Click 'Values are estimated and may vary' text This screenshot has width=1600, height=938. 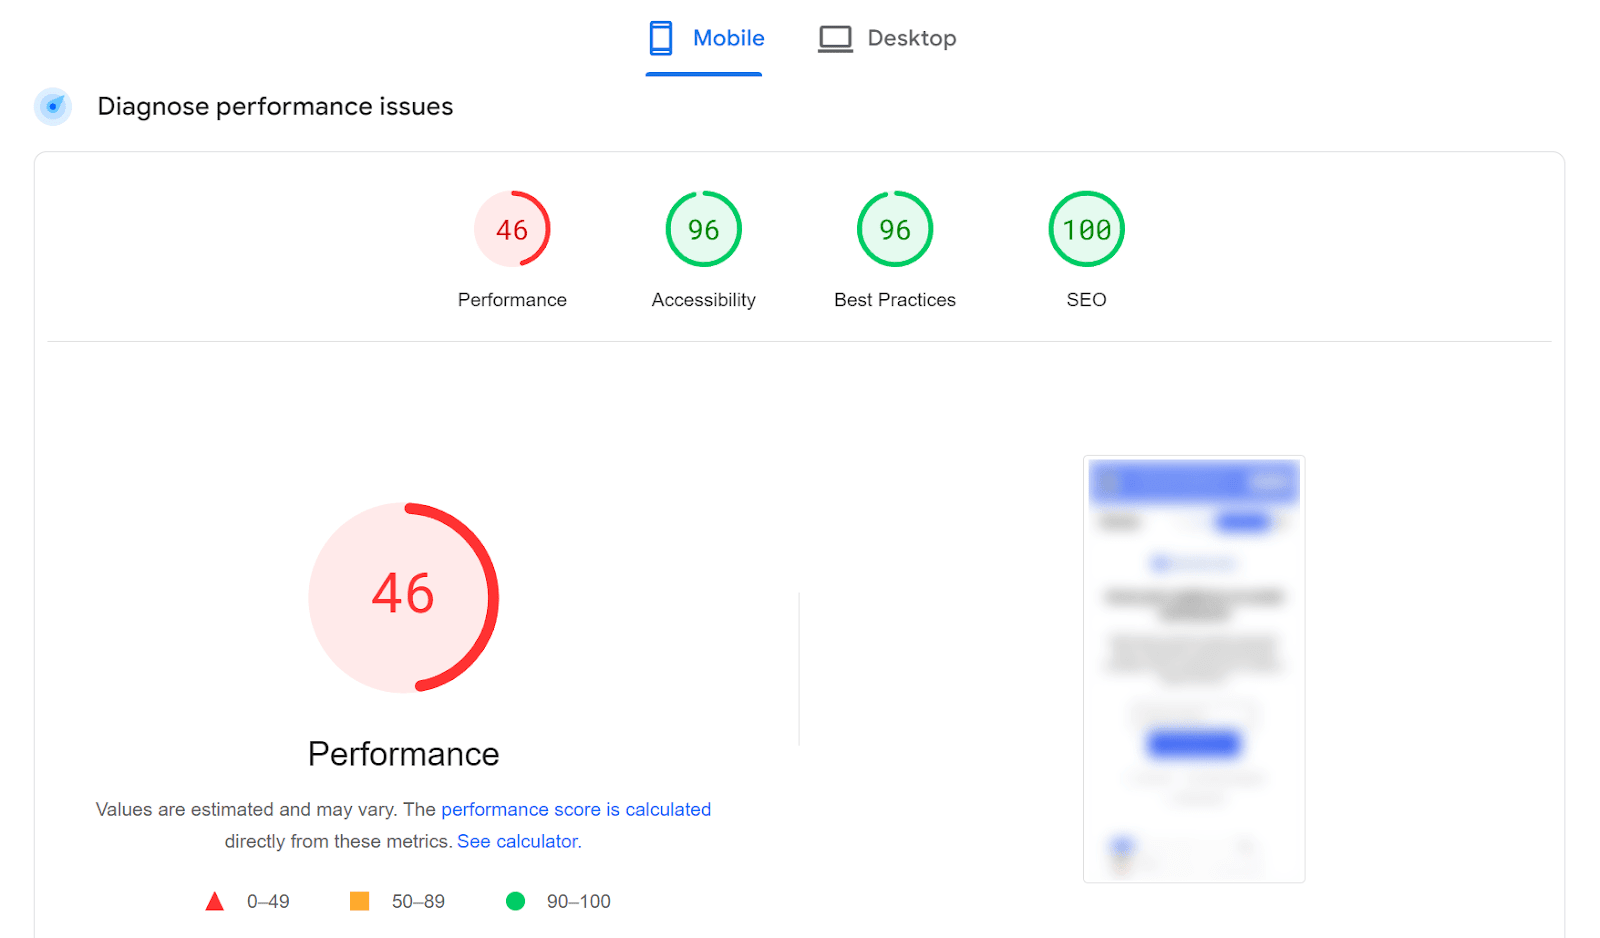(x=247, y=809)
